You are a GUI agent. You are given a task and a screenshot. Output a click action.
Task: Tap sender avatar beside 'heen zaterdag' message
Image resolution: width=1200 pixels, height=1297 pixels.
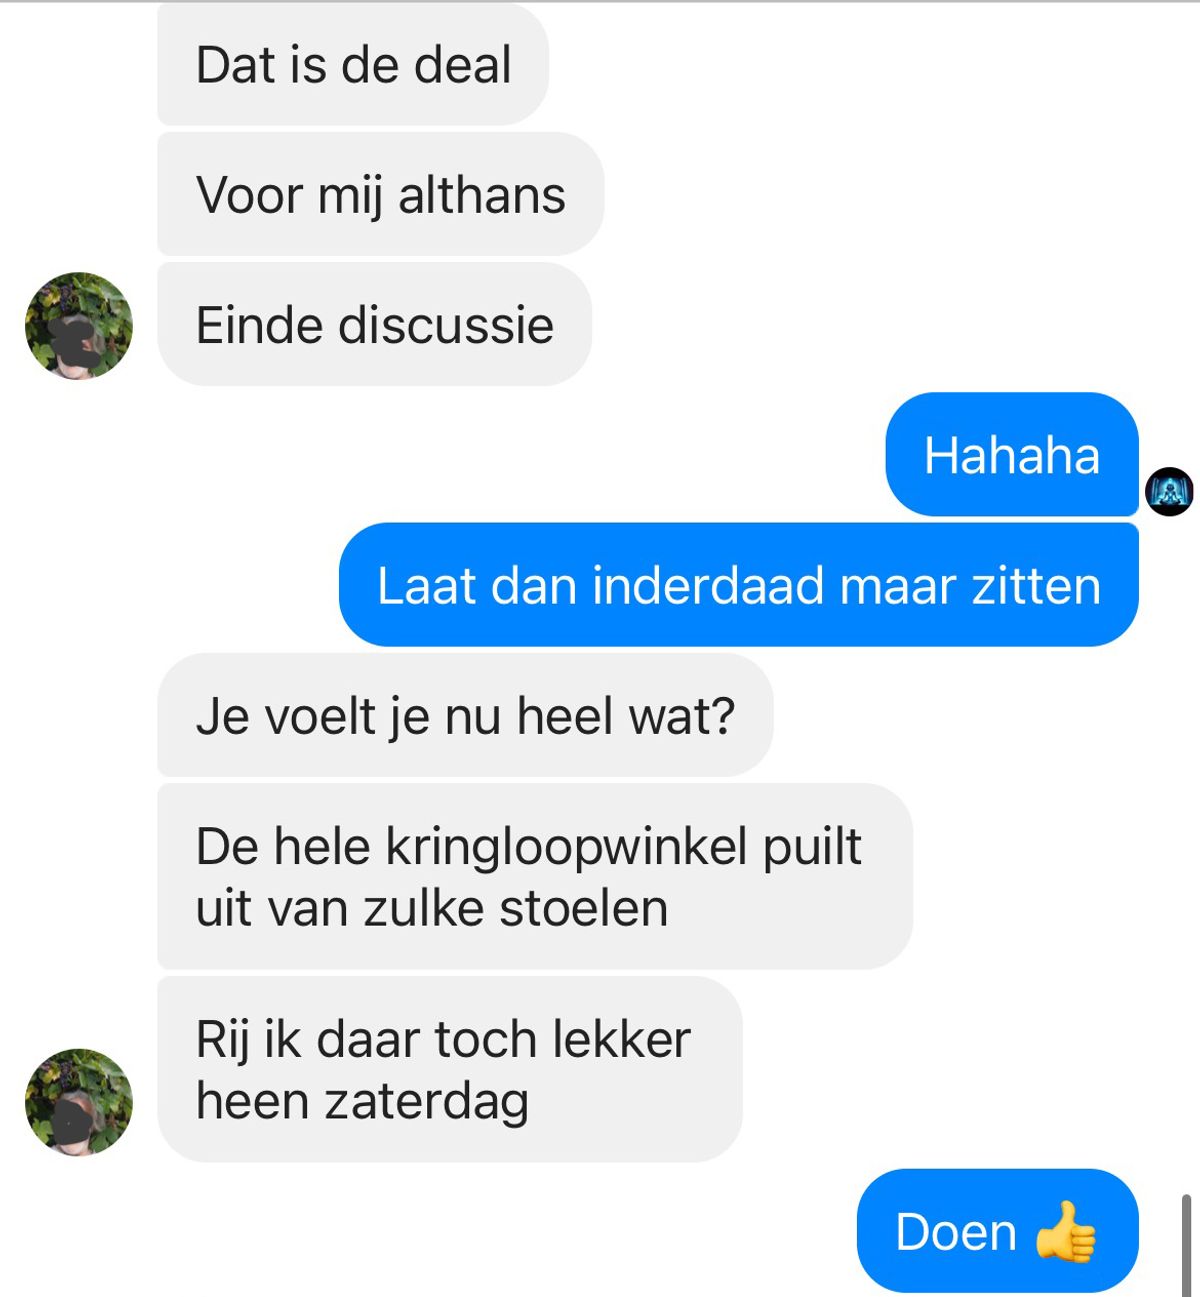pos(79,1102)
